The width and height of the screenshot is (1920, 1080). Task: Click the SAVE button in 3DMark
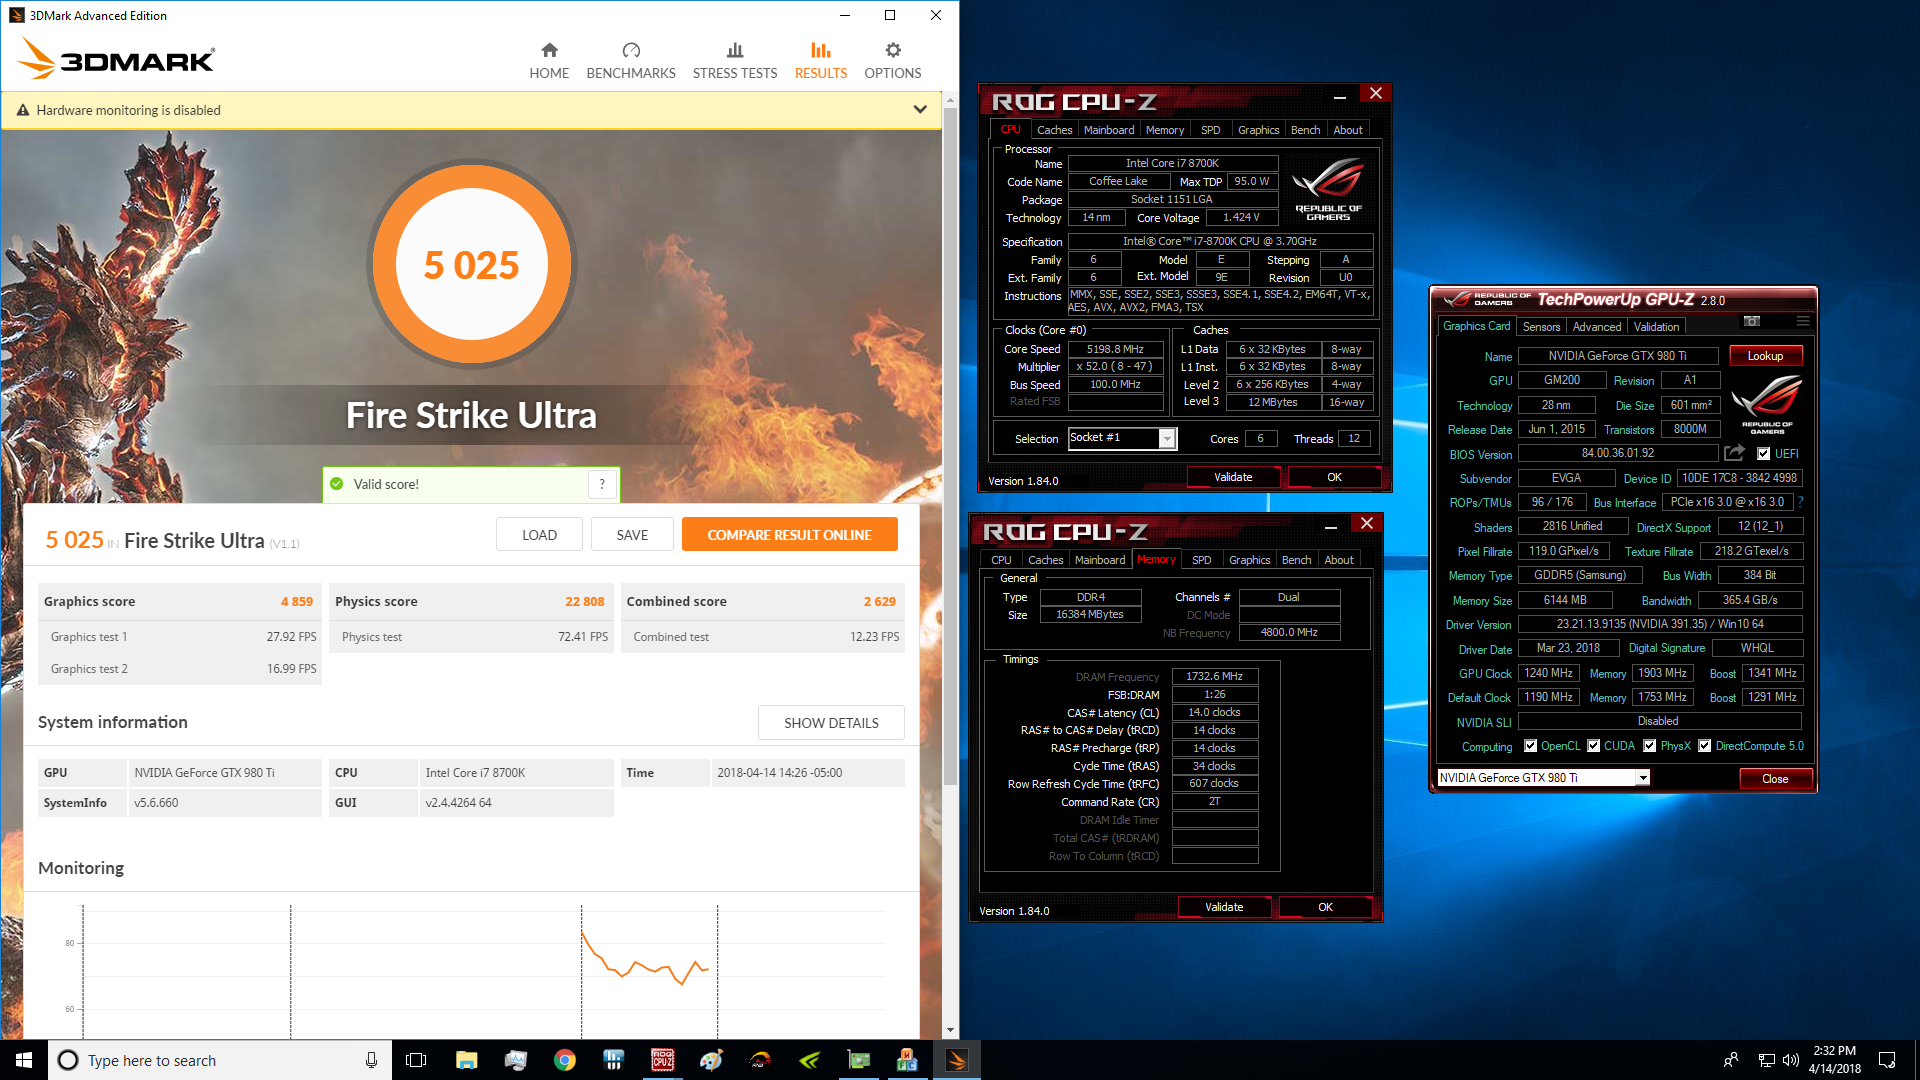(x=632, y=535)
